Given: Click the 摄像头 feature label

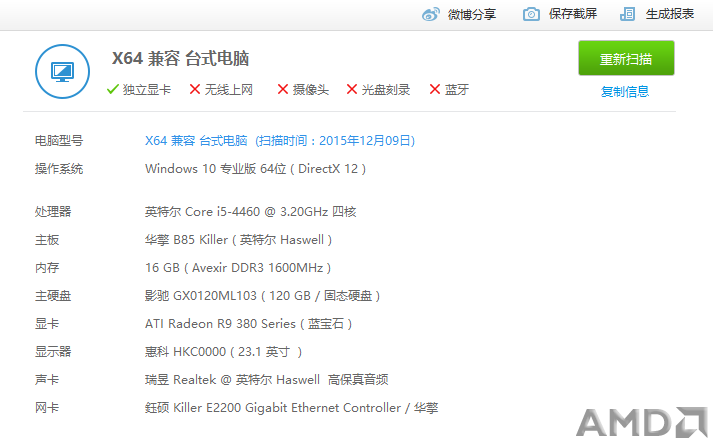Looking at the screenshot, I should [311, 90].
